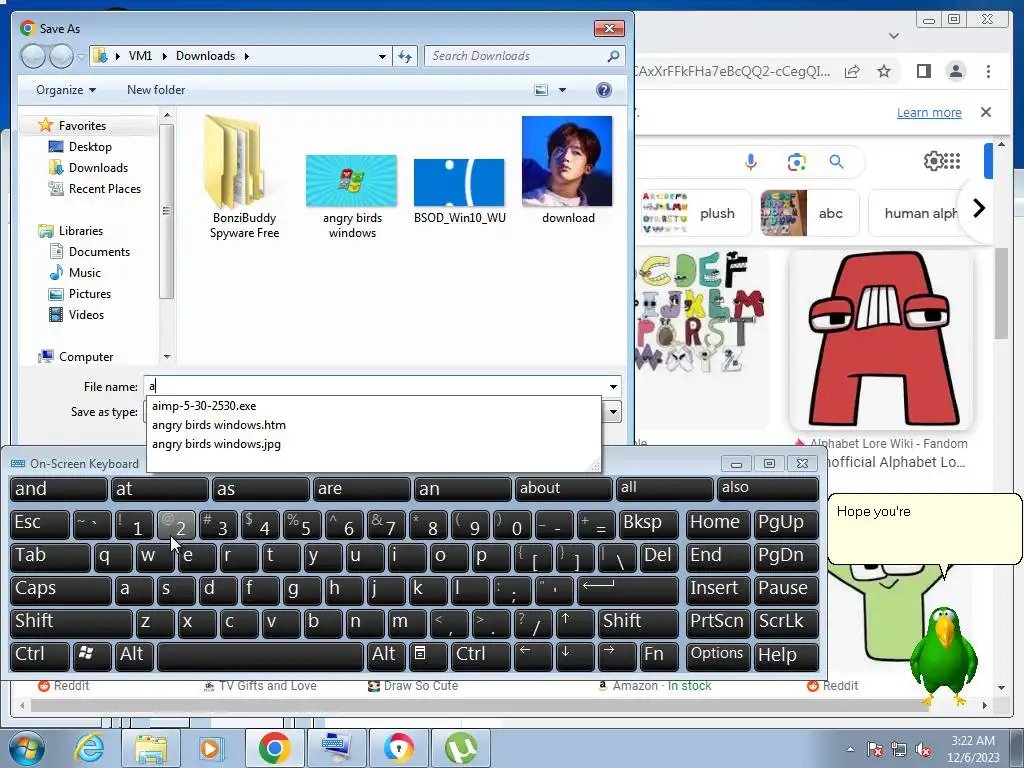The image size is (1024, 768).
Task: Click the share page icon in Chrome address bar
Action: pos(852,71)
